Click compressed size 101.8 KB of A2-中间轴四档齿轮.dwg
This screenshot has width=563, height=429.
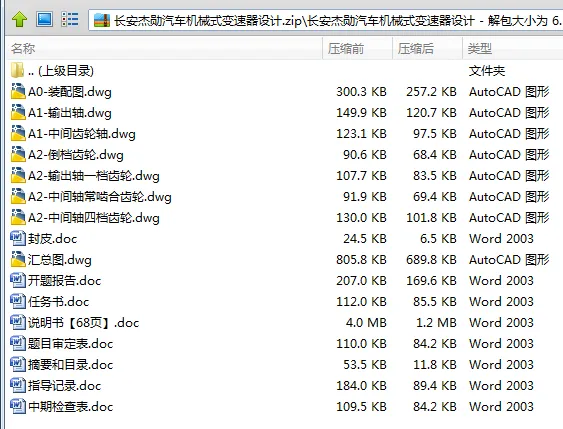(x=431, y=218)
